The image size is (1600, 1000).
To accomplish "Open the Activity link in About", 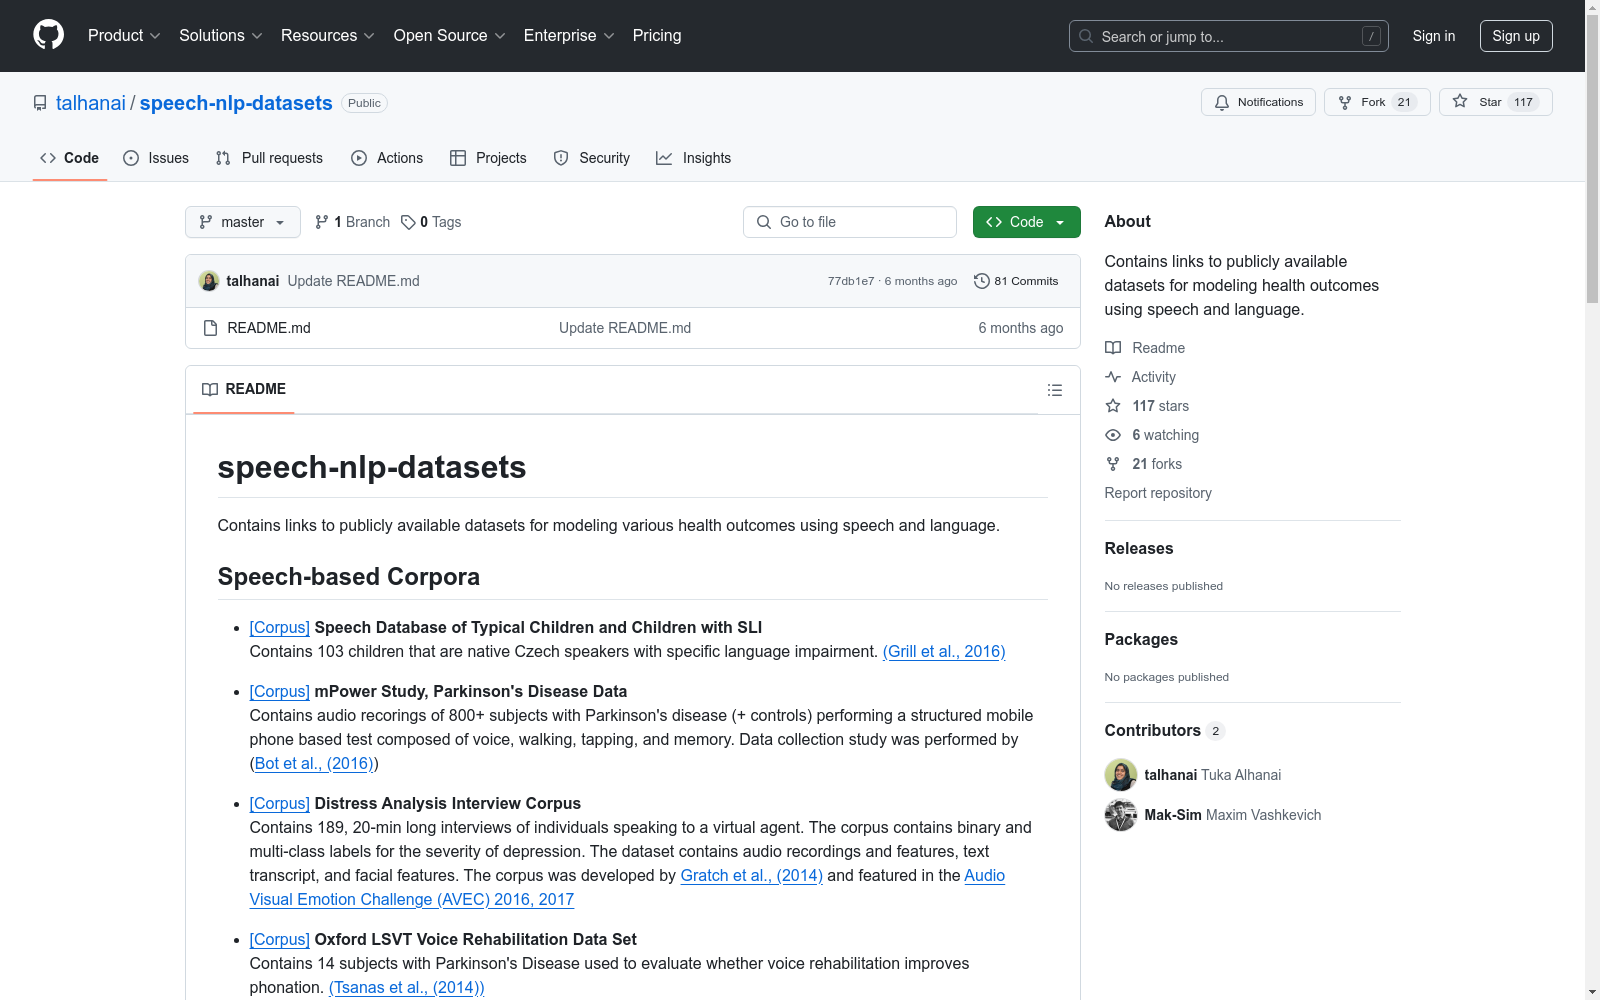I will 1141,377.
